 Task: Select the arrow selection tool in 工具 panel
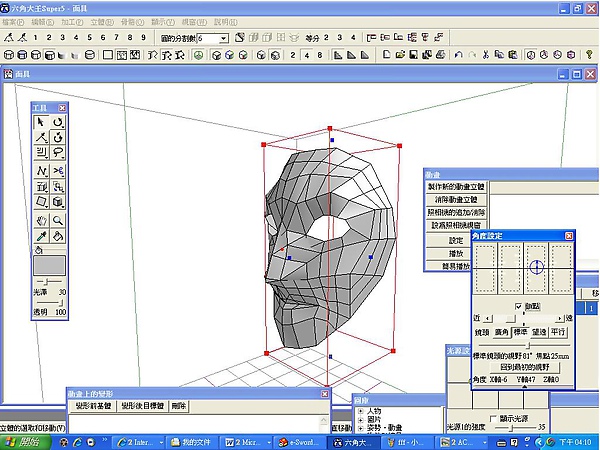41,122
